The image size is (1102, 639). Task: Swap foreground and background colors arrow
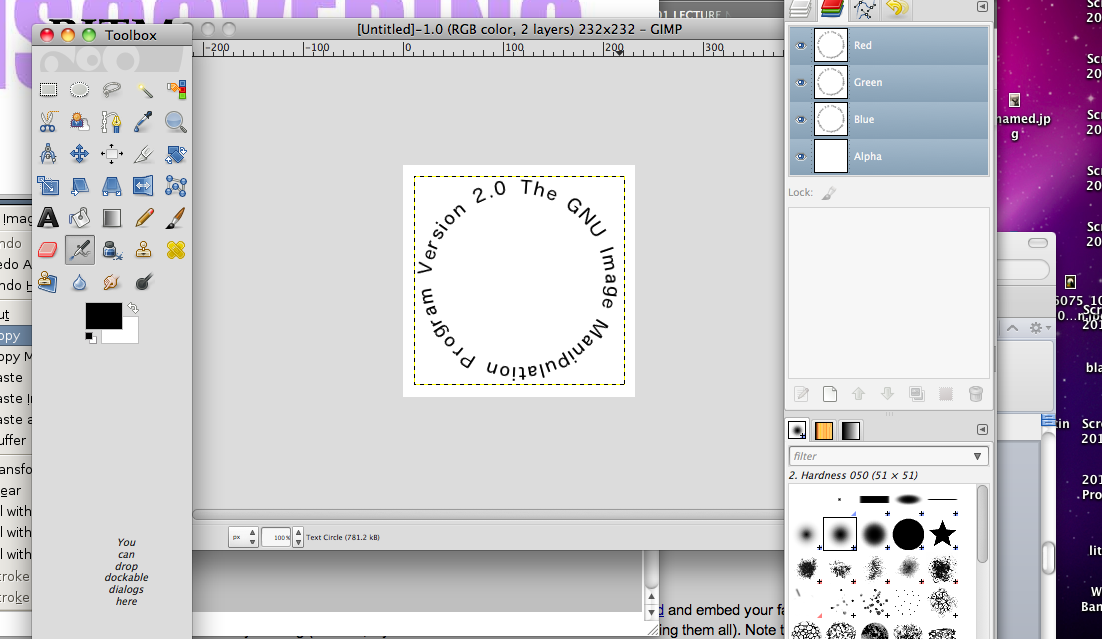(x=133, y=308)
